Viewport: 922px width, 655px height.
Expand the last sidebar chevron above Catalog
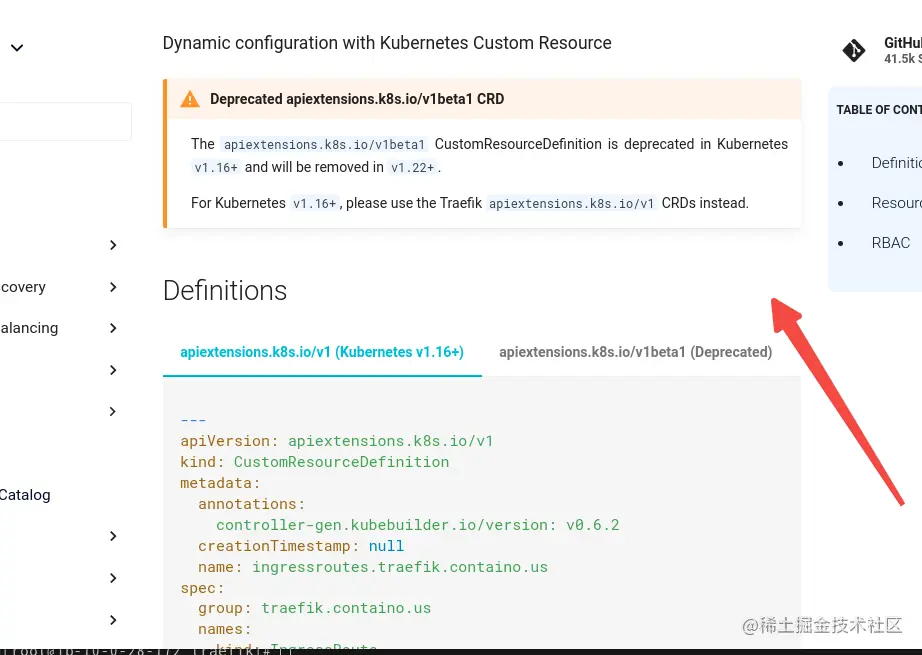coord(113,412)
